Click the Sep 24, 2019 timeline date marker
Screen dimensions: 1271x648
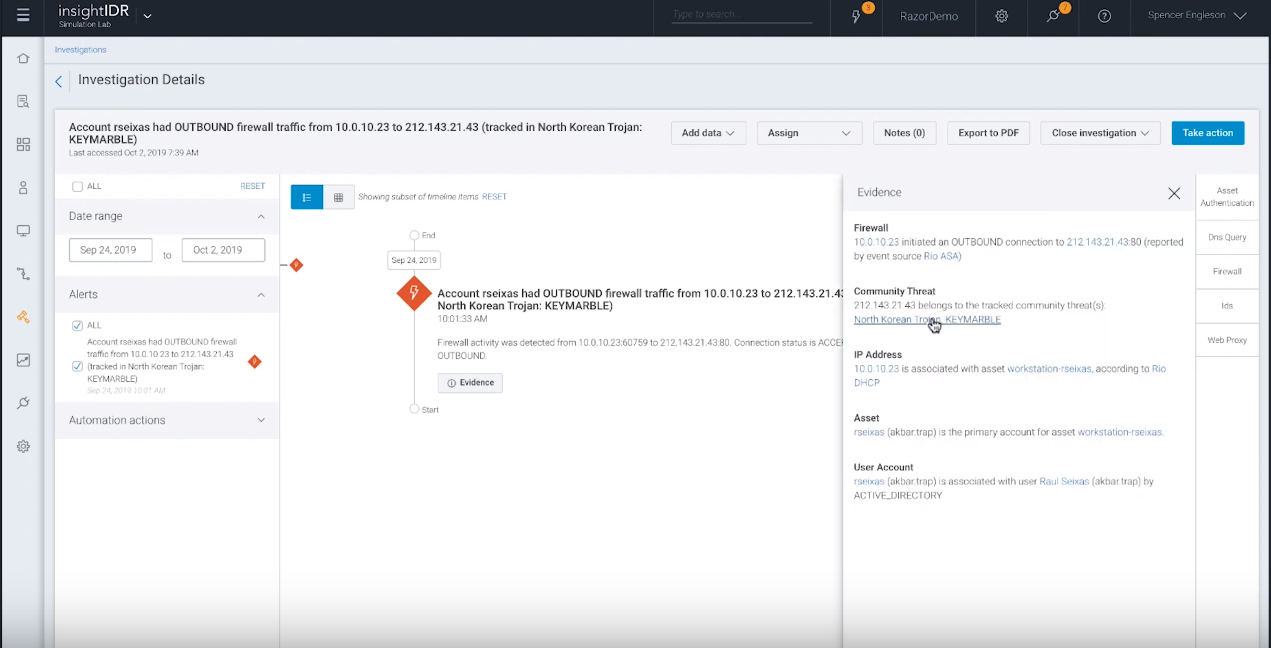pyautogui.click(x=414, y=260)
